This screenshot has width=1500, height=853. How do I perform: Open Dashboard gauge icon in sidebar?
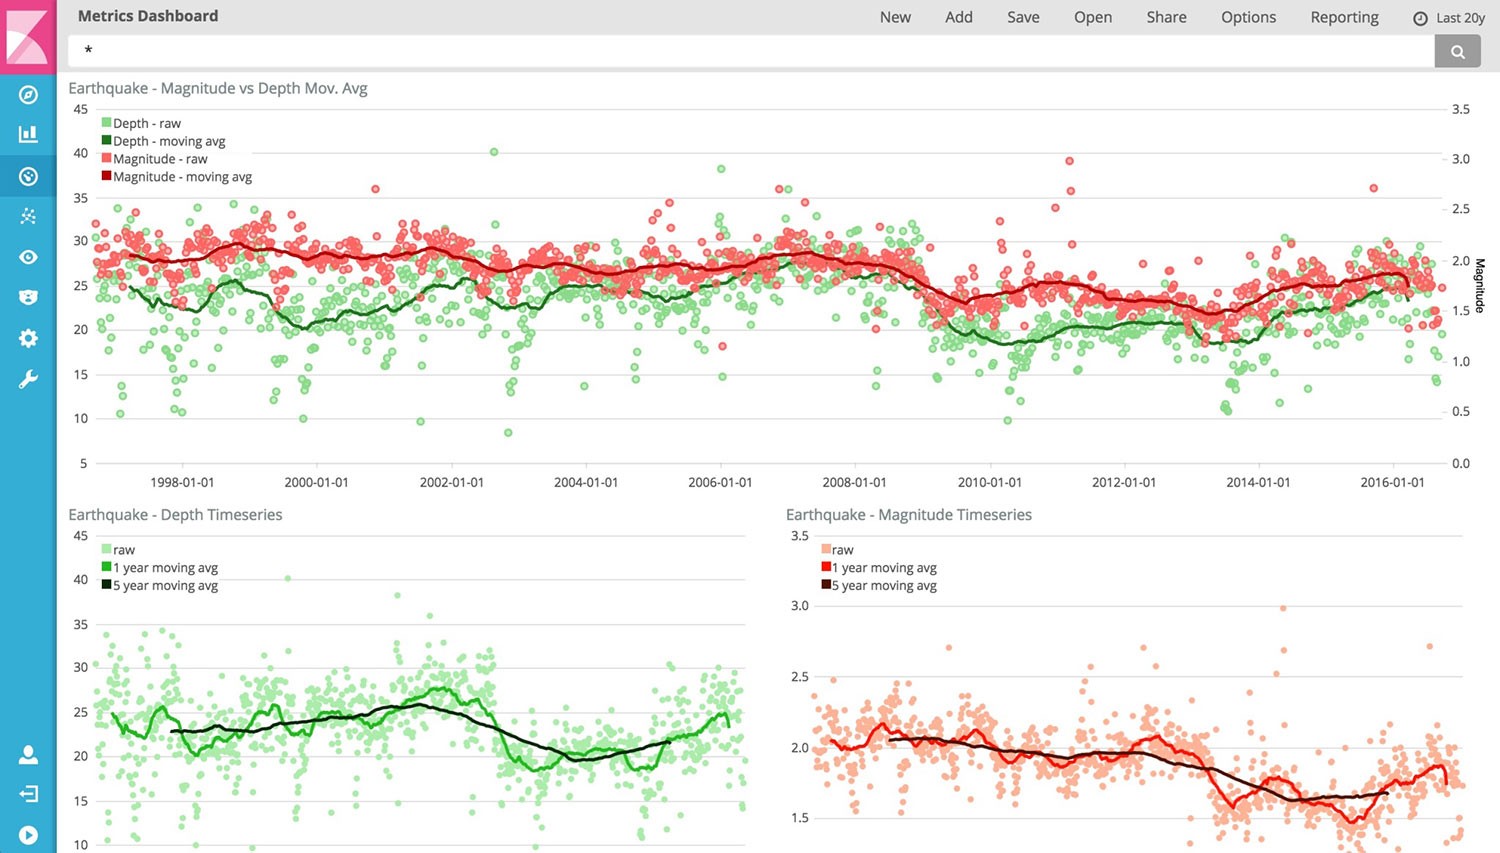(28, 177)
